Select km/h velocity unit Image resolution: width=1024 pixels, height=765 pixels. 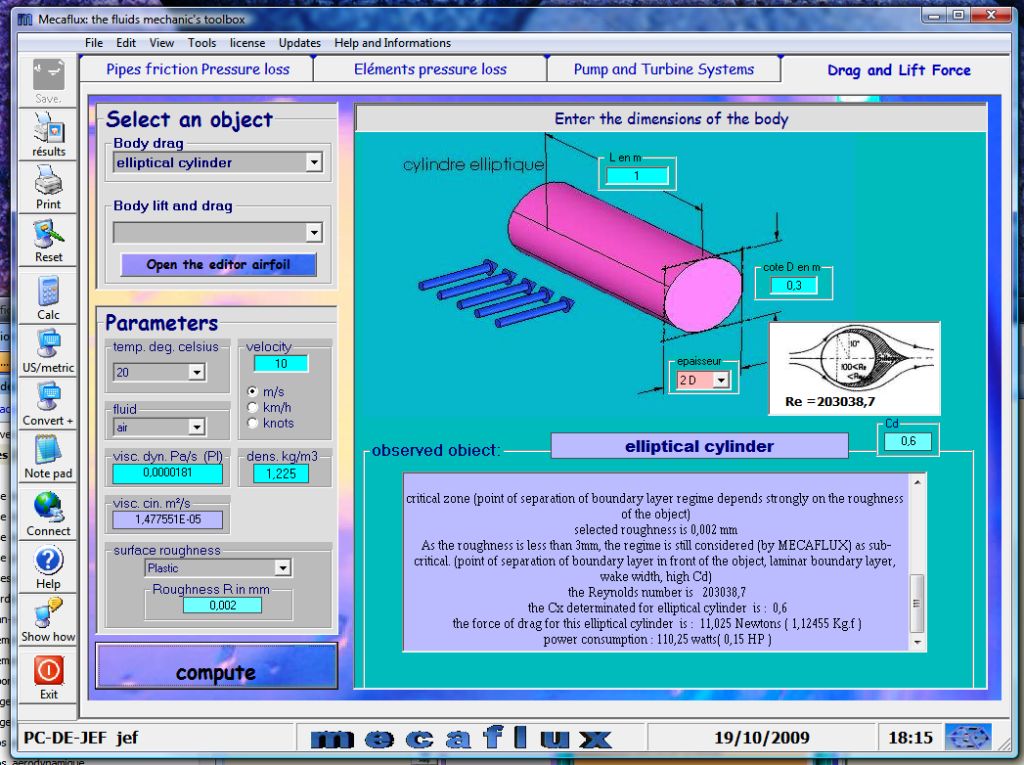pos(253,407)
